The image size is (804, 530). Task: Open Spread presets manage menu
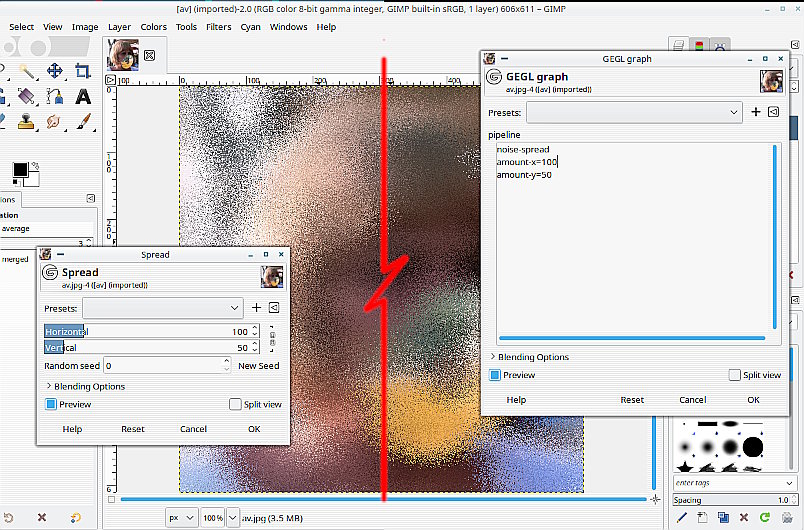tap(274, 308)
